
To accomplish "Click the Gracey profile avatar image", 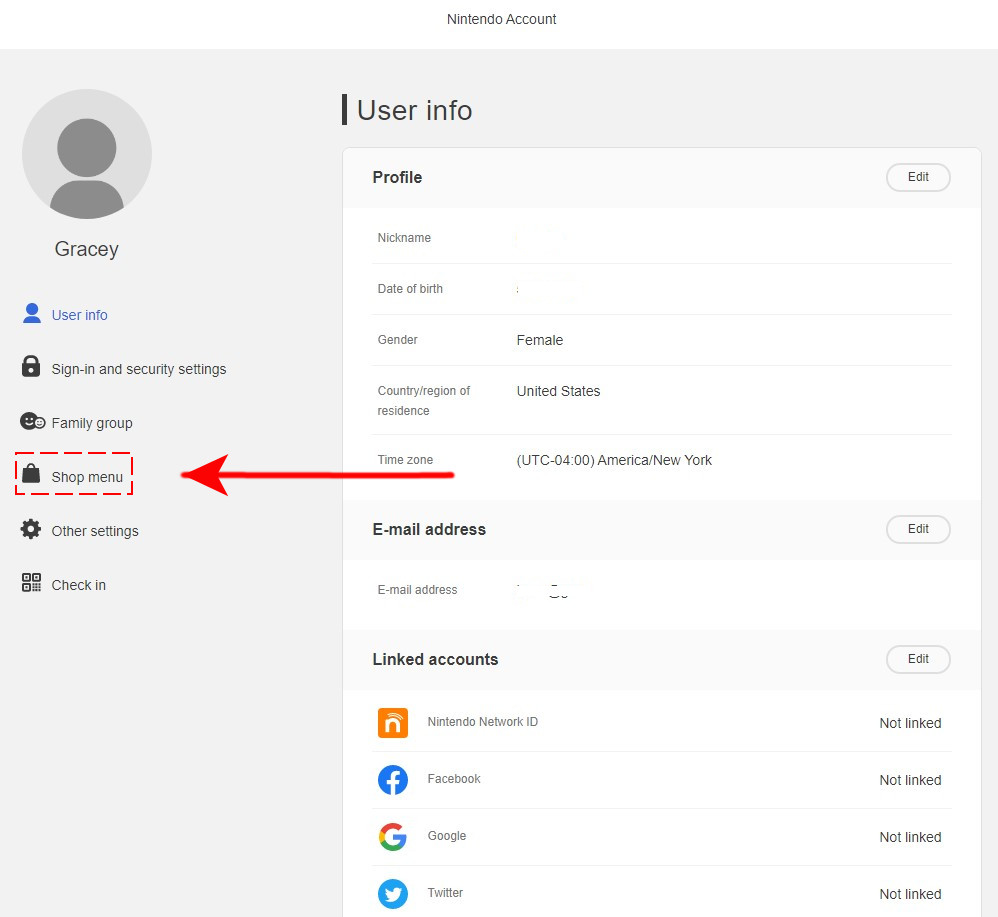I will 87,154.
